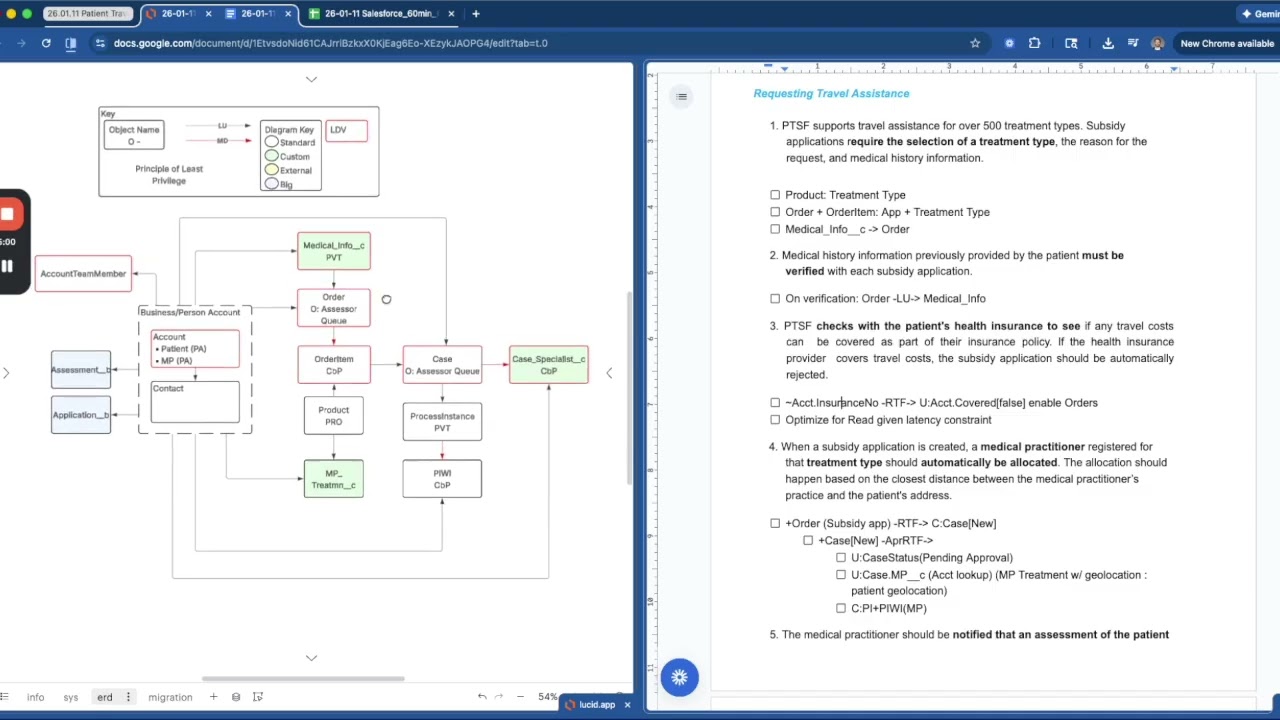
Task: Check 'U:Case.MP__c (Acct lookup)' item
Action: pyautogui.click(x=841, y=575)
